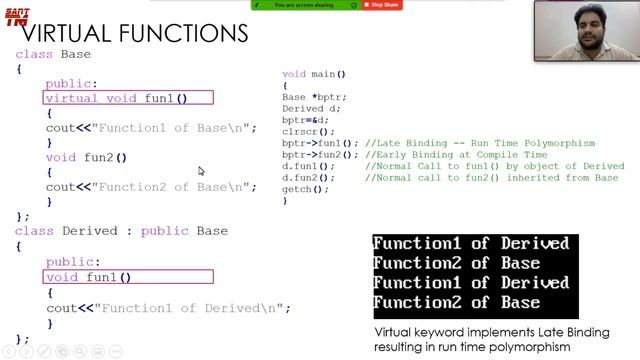
Task: Click the boxed 'virtual void fun1()' line
Action: pyautogui.click(x=128, y=98)
